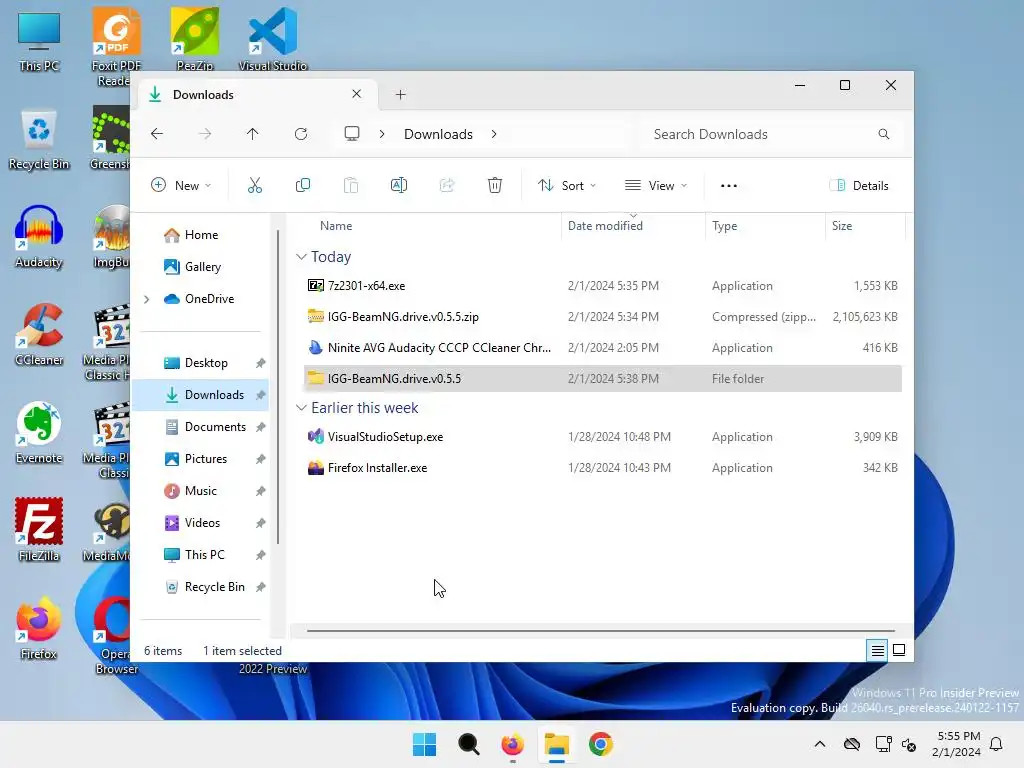Select FileZilla desktop shortcut
1024x768 pixels.
(x=39, y=530)
